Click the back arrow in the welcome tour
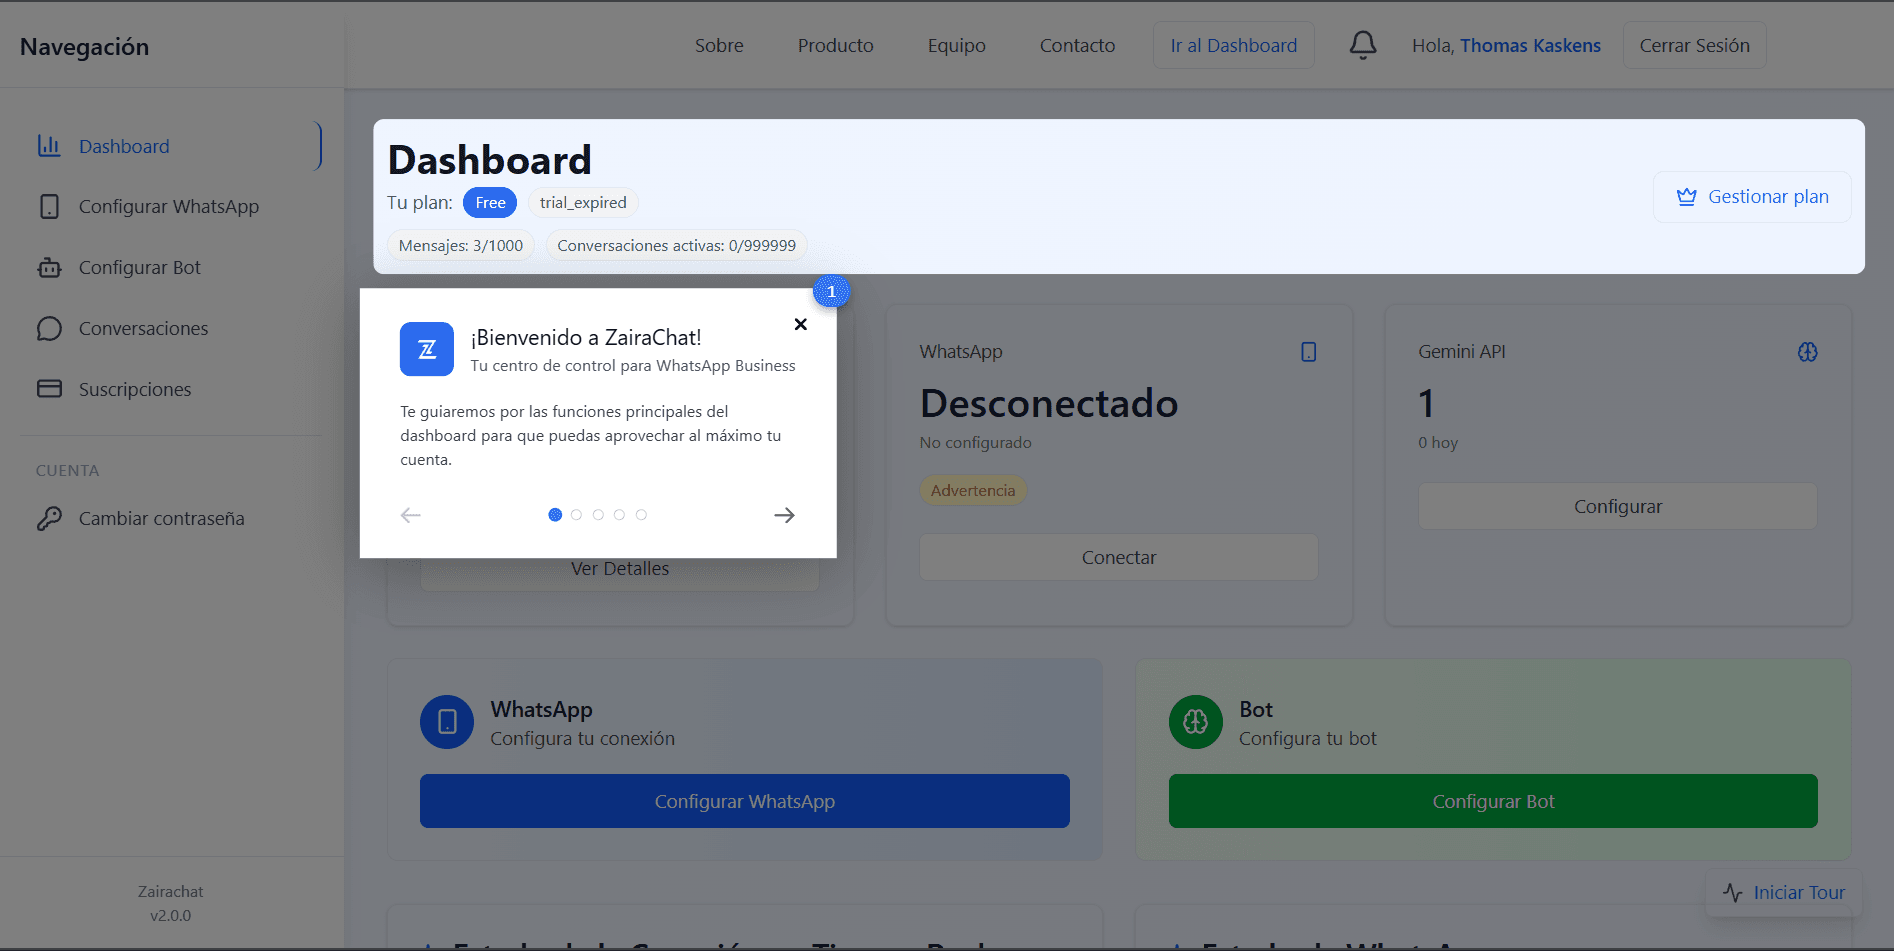 coord(410,515)
